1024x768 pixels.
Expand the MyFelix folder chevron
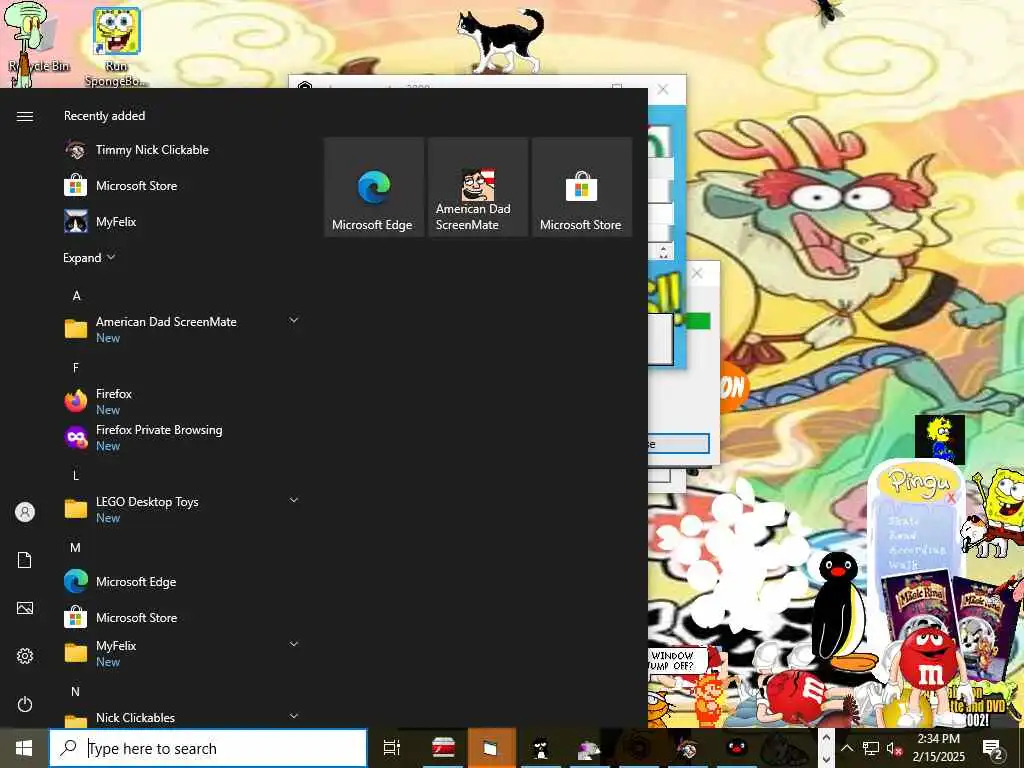click(x=294, y=644)
